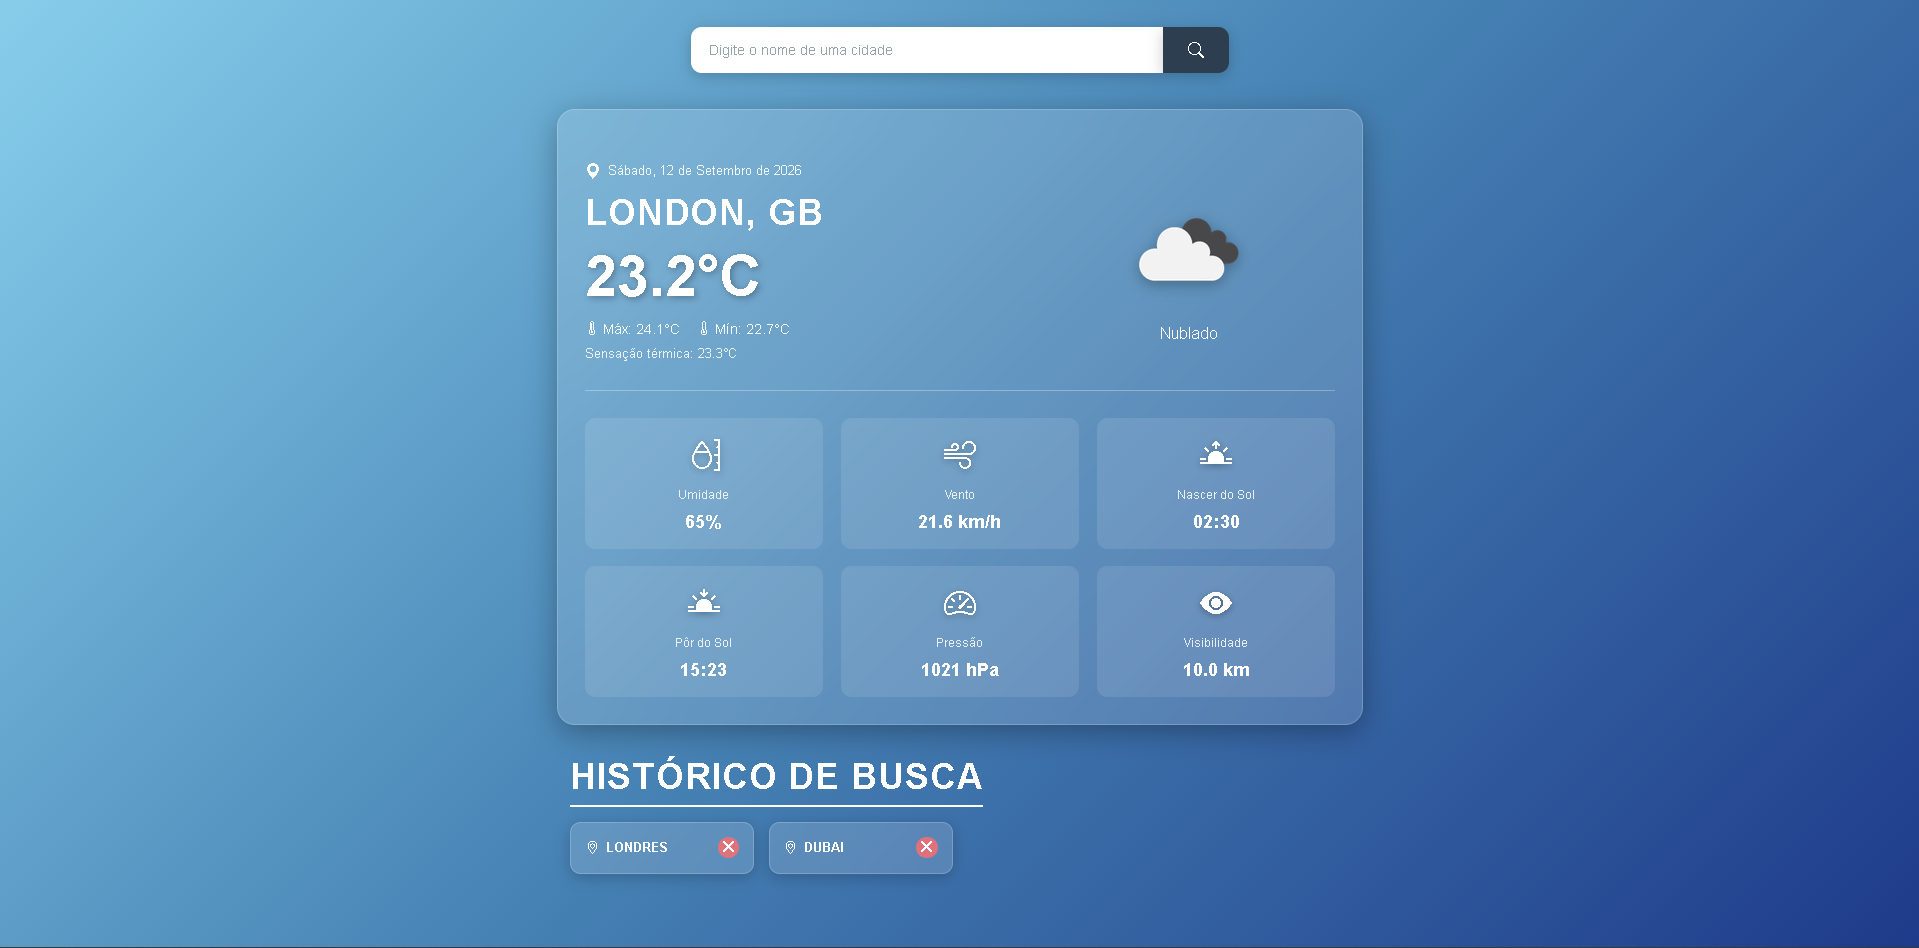Click the pin icon in LONDRES chip

click(592, 847)
